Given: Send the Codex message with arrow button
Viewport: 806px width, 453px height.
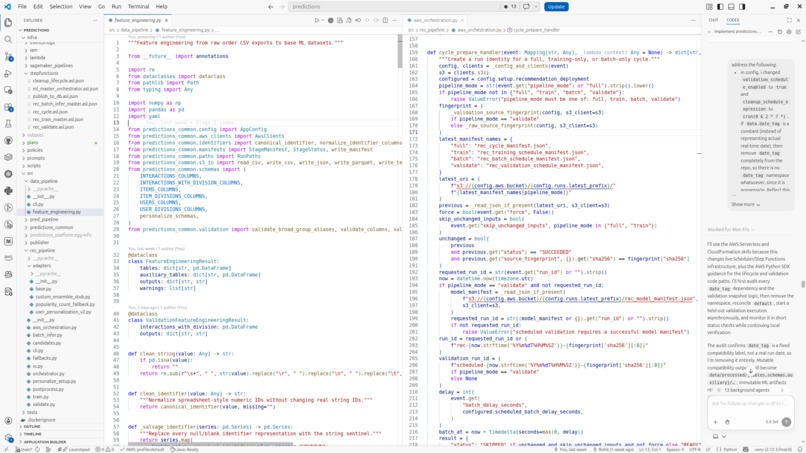Looking at the screenshot, I should pos(786,422).
